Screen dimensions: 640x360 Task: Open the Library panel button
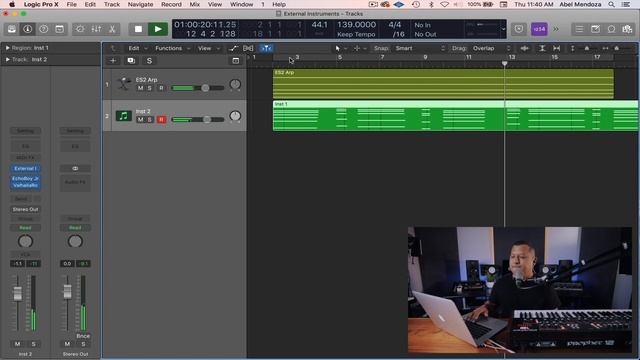(12, 29)
